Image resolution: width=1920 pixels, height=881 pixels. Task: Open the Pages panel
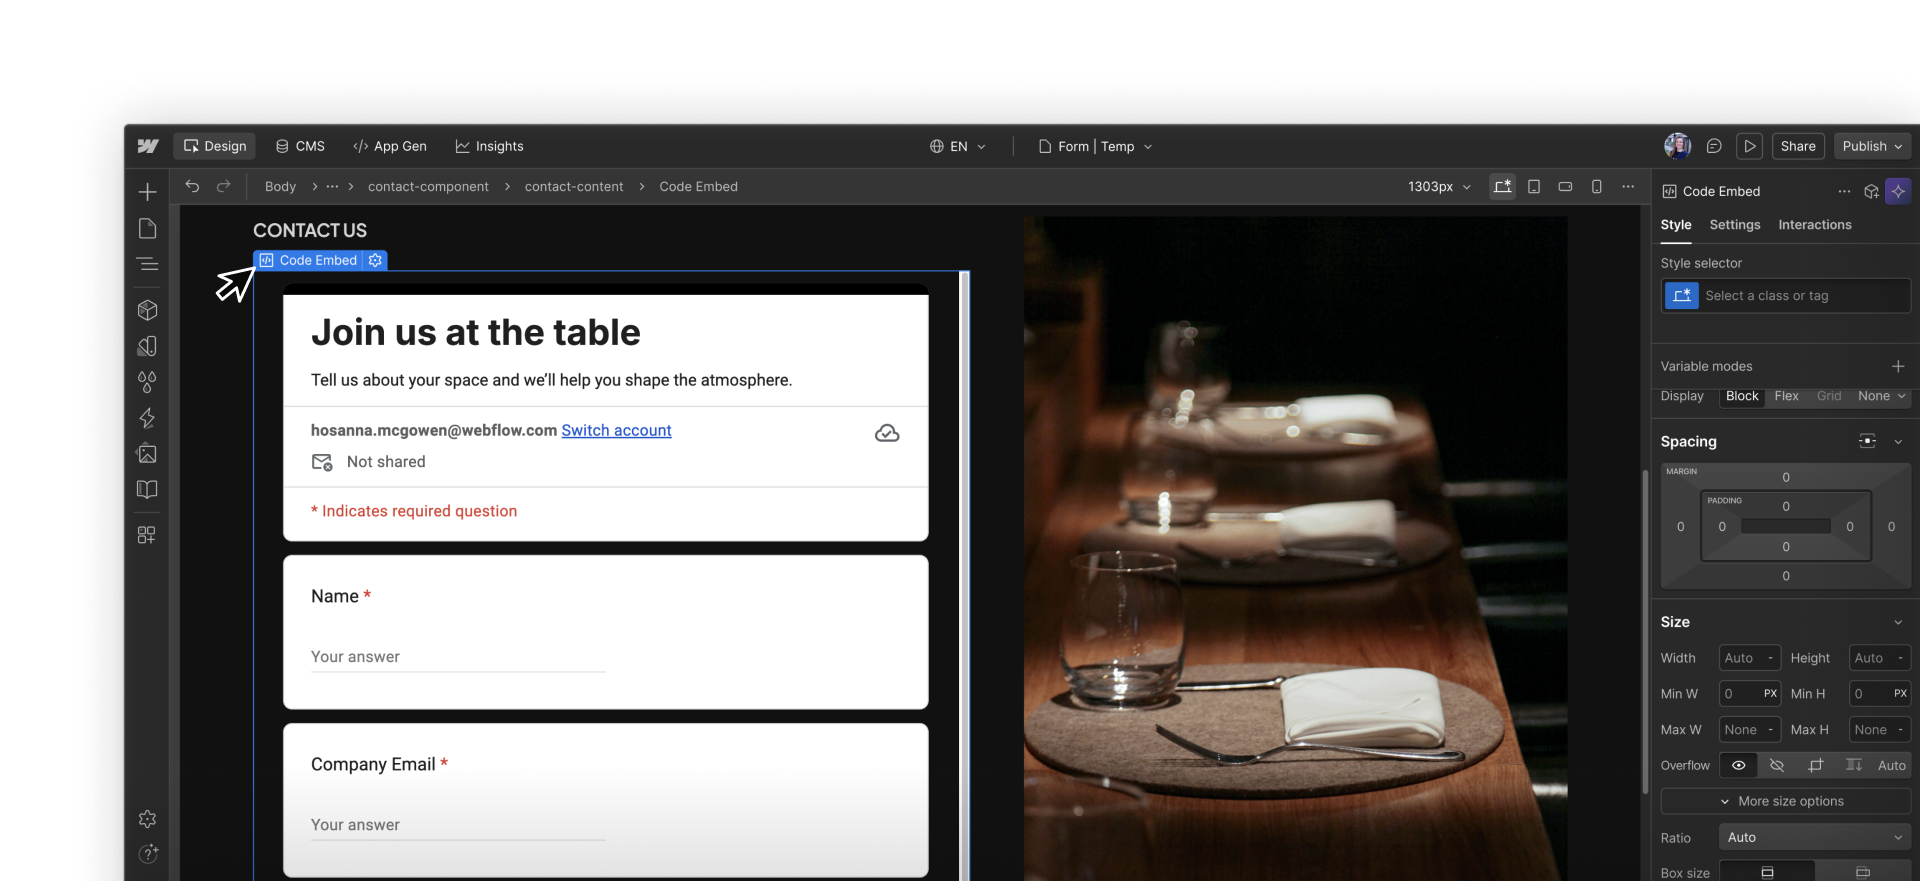(x=147, y=229)
